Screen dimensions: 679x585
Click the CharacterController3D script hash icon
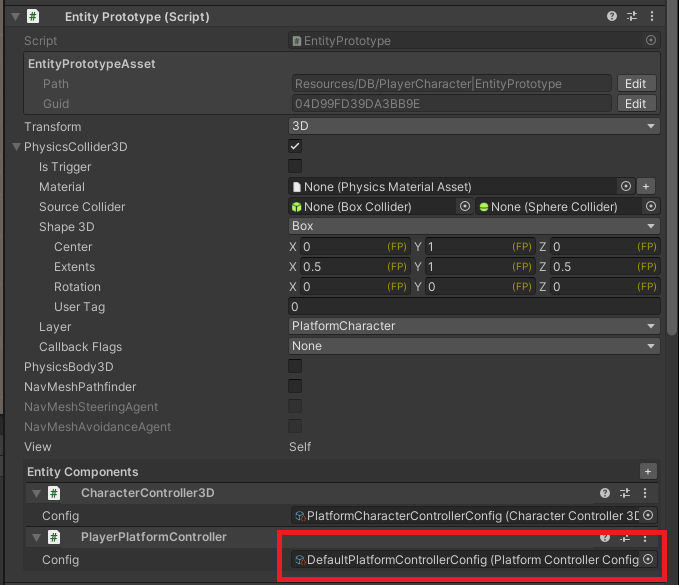tap(54, 493)
